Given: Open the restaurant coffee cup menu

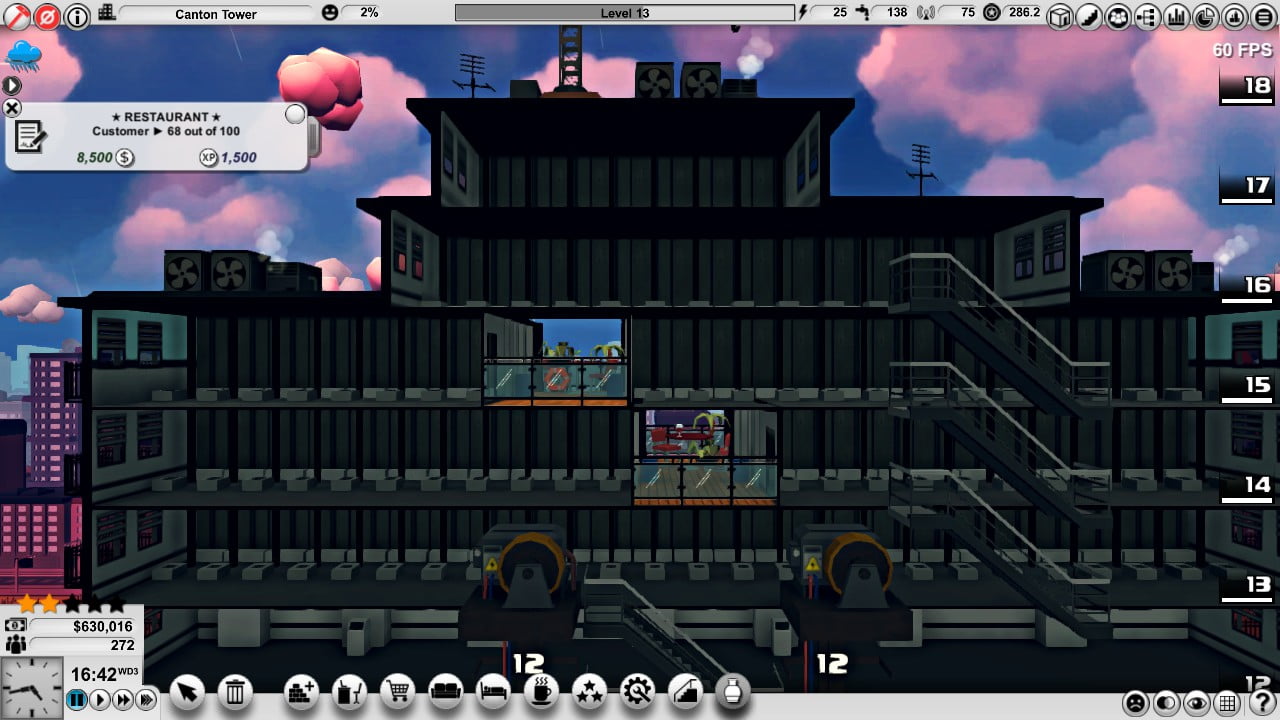Looking at the screenshot, I should [x=542, y=691].
